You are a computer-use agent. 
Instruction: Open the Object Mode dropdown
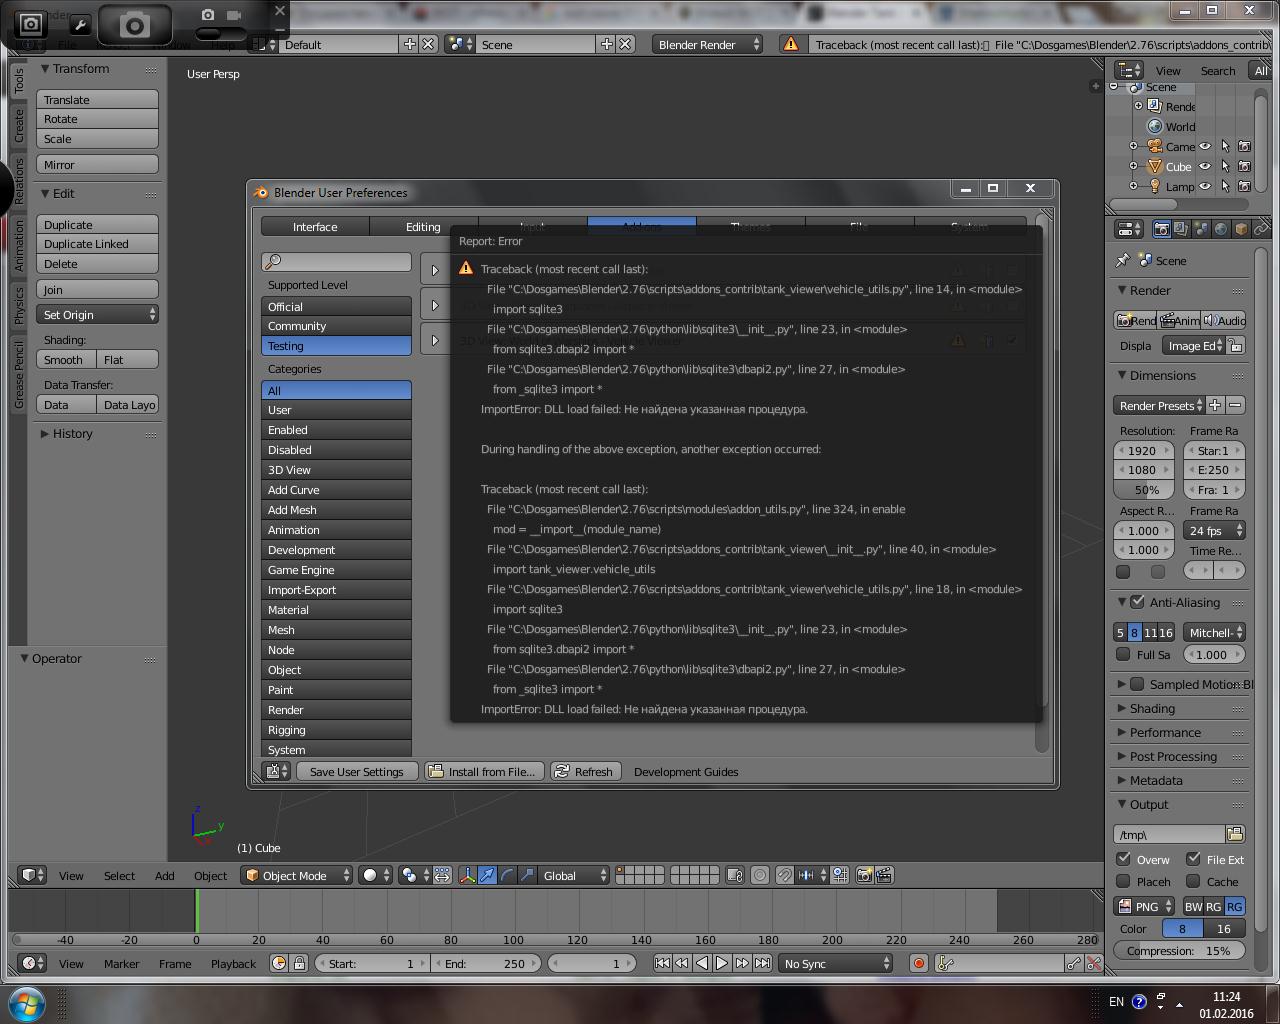pyautogui.click(x=297, y=875)
